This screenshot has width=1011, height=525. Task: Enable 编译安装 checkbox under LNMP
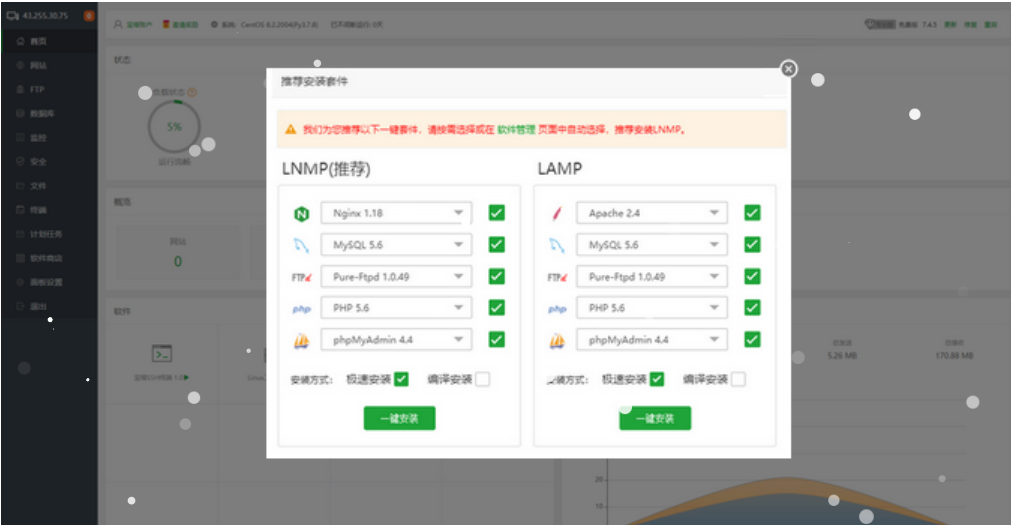pos(482,379)
